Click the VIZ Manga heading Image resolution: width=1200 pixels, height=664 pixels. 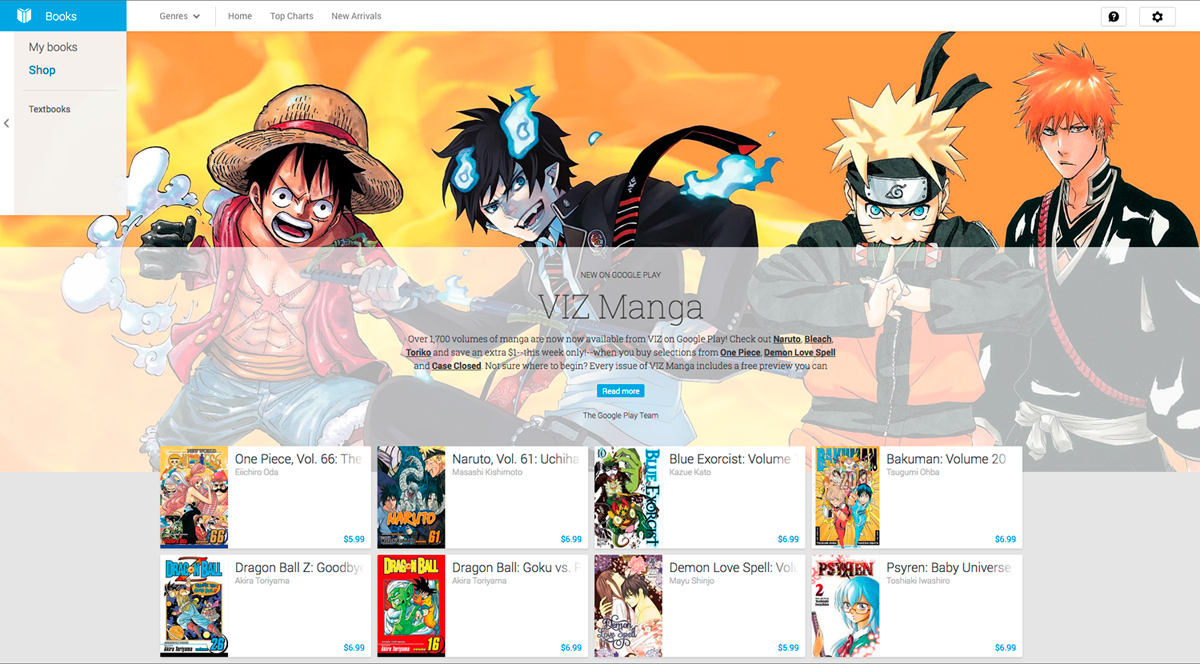[x=621, y=306]
